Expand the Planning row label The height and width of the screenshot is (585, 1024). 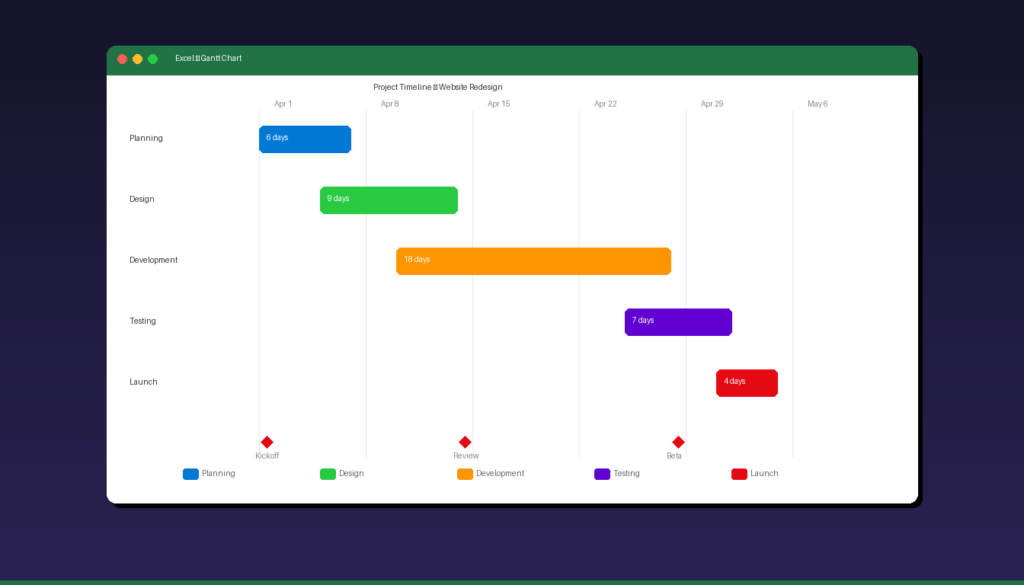tap(146, 138)
